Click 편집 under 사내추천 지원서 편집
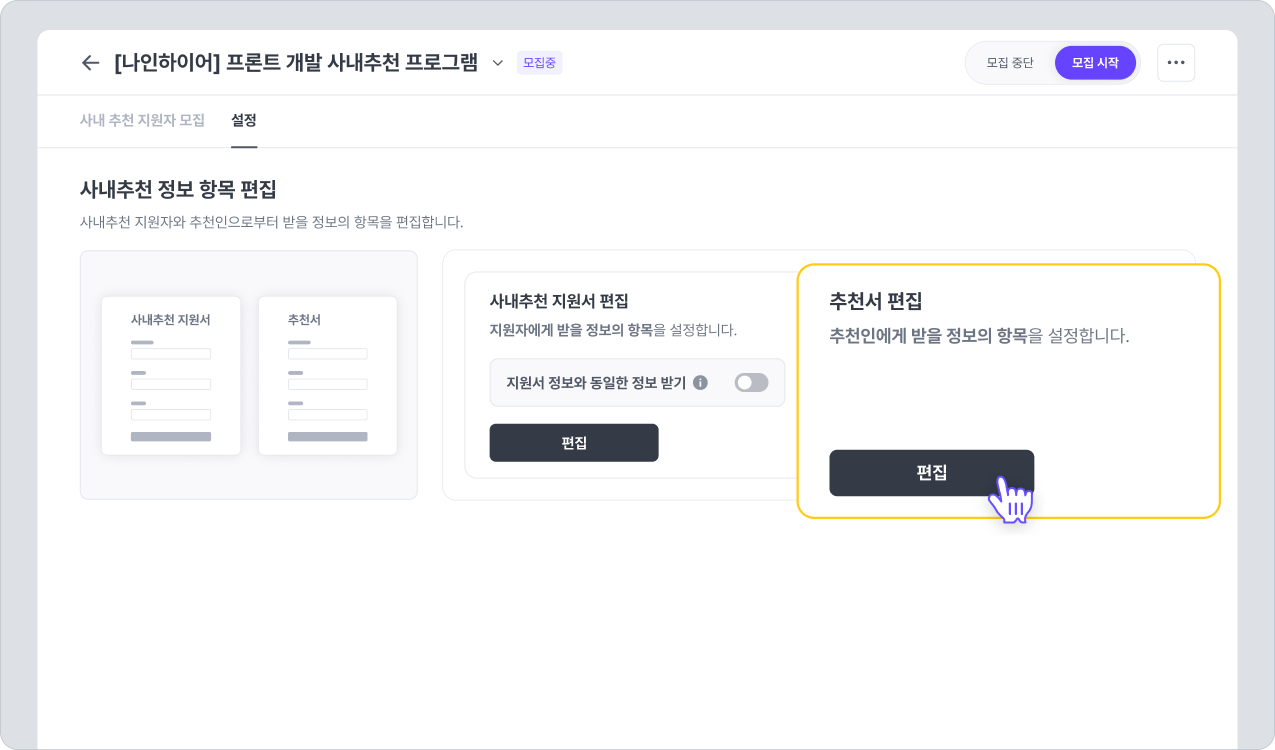This screenshot has width=1275, height=750. (x=573, y=443)
